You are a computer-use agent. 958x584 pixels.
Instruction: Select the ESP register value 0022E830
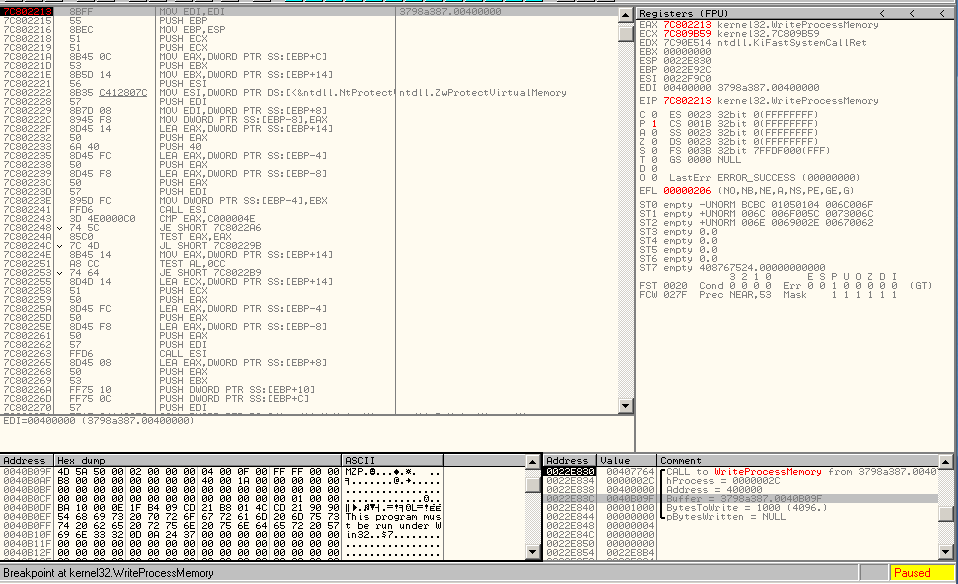coord(687,61)
